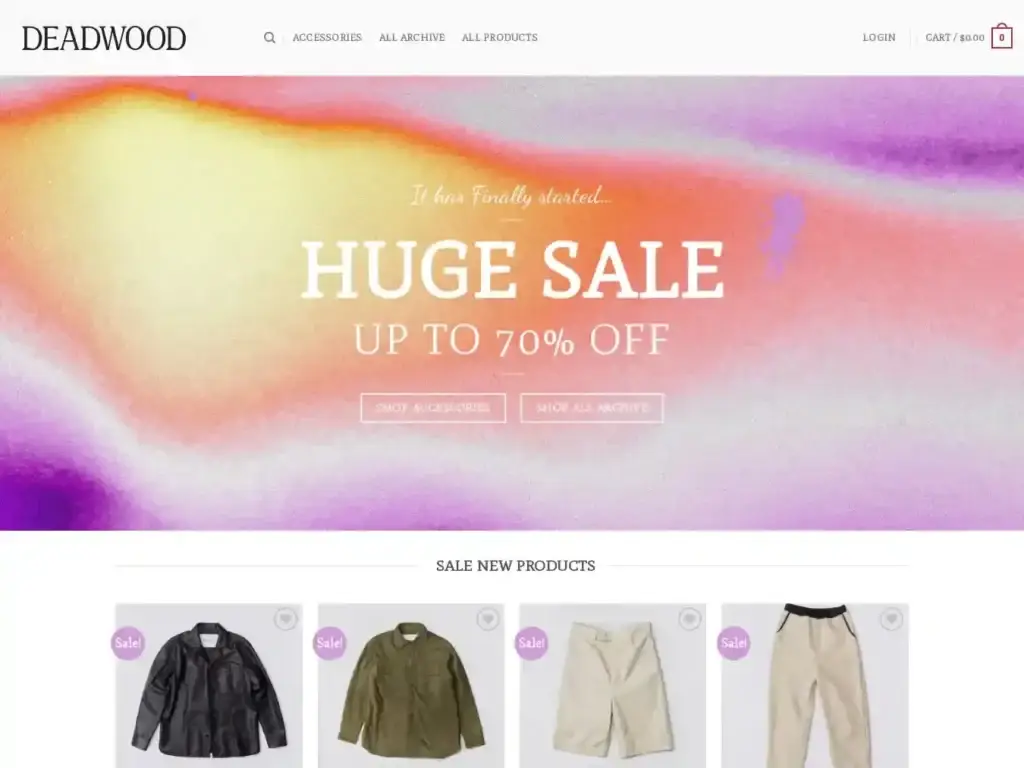1024x768 pixels.
Task: Click Sale badge on black jacket
Action: click(x=128, y=643)
